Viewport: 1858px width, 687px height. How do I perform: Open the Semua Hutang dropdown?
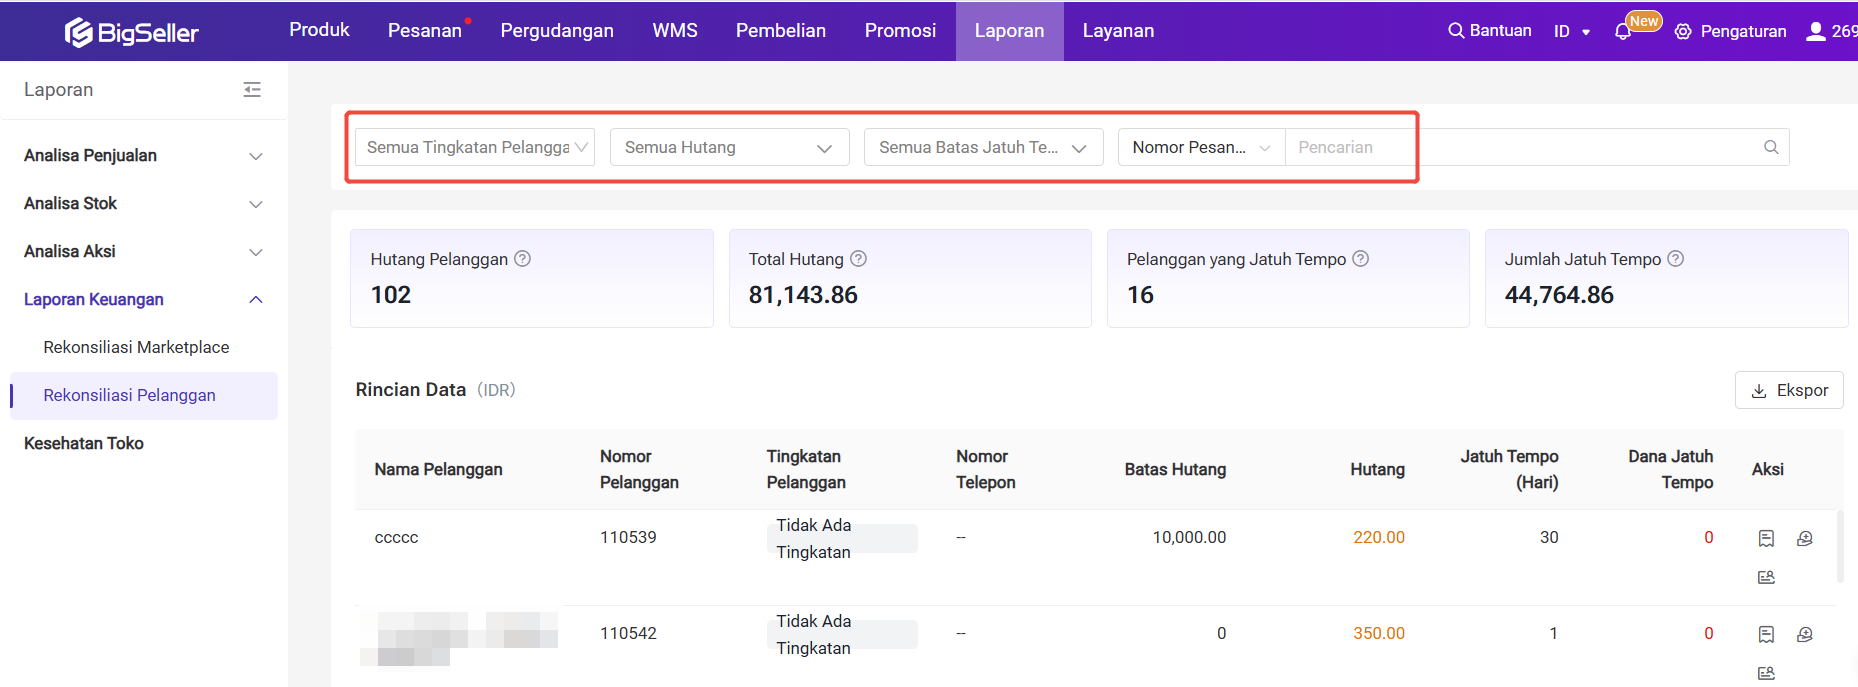[729, 147]
